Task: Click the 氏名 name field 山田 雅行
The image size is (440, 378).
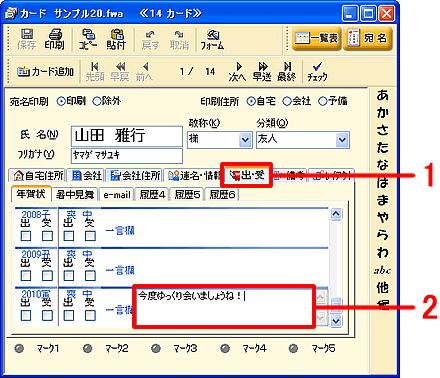Action: tap(127, 136)
